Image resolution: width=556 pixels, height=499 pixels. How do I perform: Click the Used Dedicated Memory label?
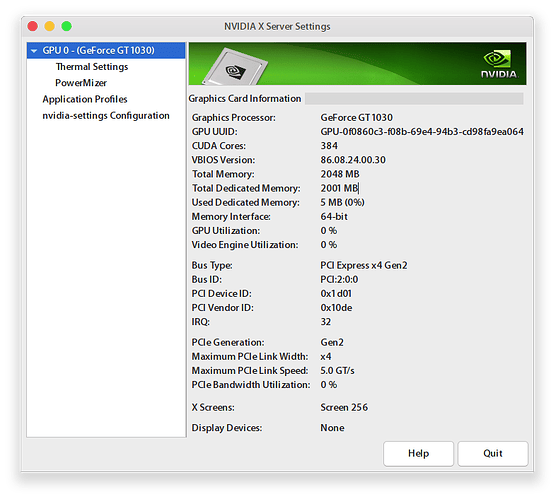point(245,202)
